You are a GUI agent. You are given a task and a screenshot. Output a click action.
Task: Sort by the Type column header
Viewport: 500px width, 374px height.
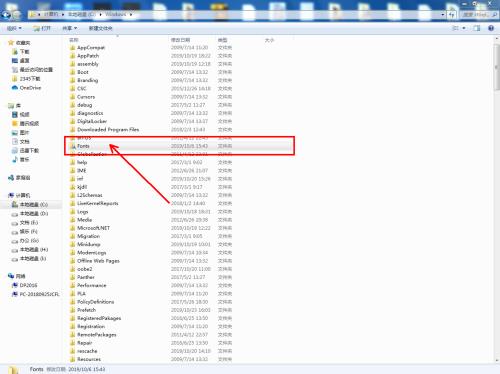click(x=222, y=40)
